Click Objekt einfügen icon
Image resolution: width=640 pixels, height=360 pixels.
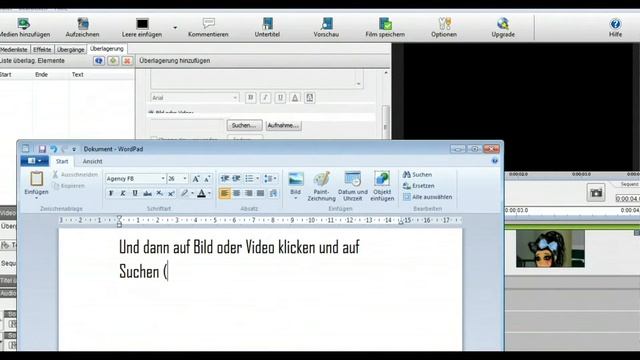(382, 179)
